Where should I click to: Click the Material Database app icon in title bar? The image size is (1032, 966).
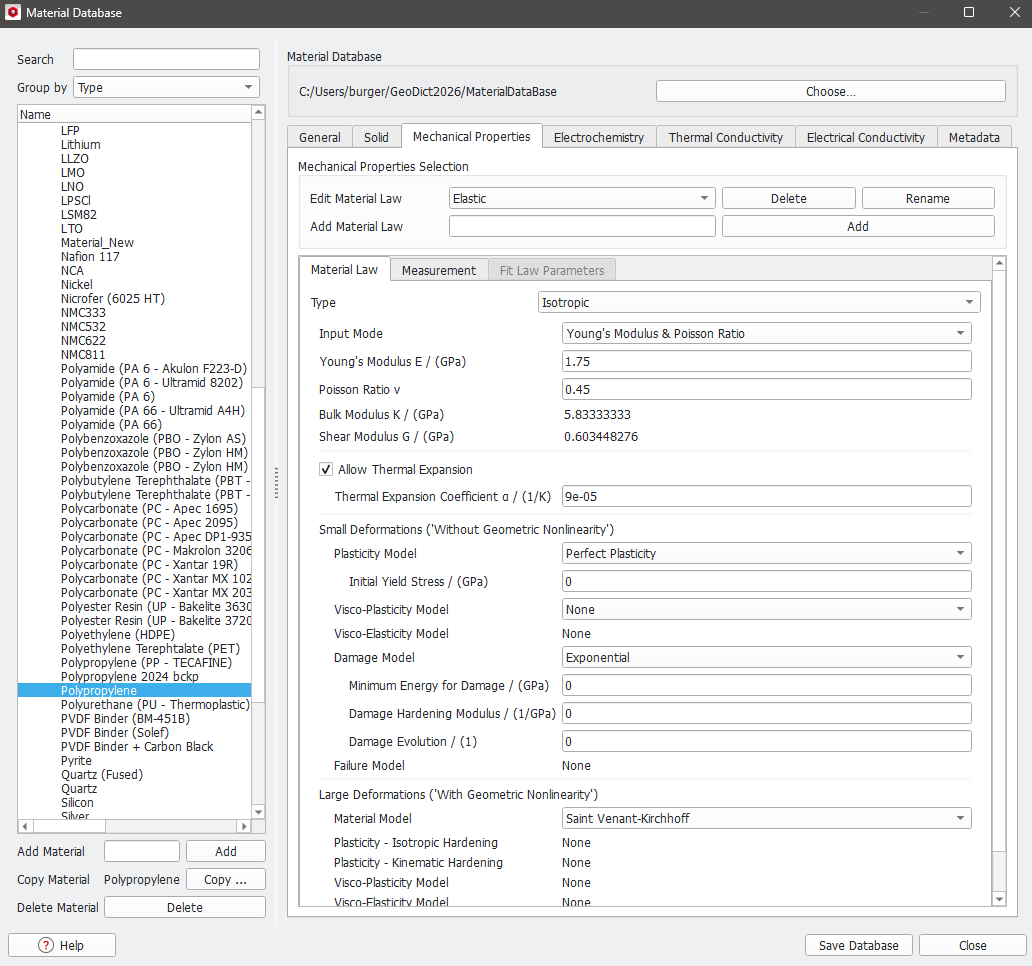click(x=13, y=13)
